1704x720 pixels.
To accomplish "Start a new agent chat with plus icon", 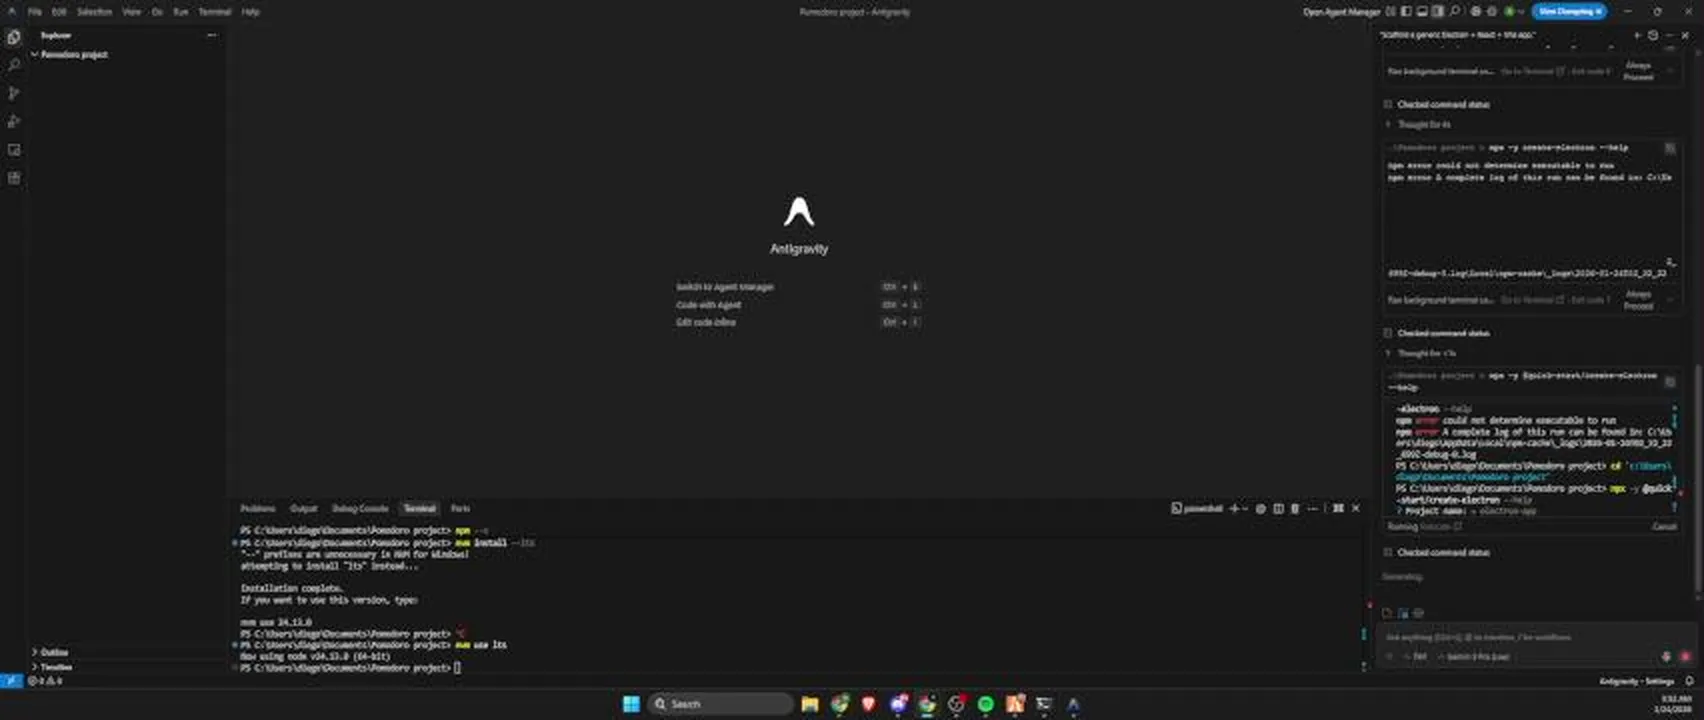I will (x=1637, y=35).
